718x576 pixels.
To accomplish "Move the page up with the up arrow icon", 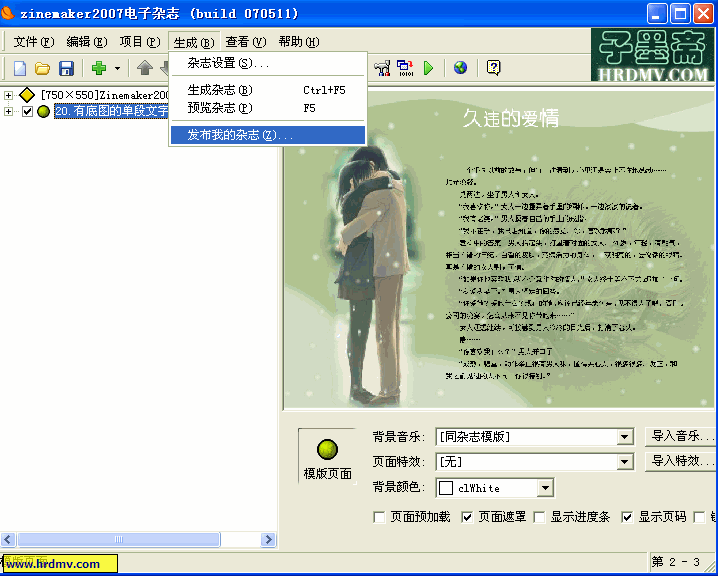I will (145, 68).
